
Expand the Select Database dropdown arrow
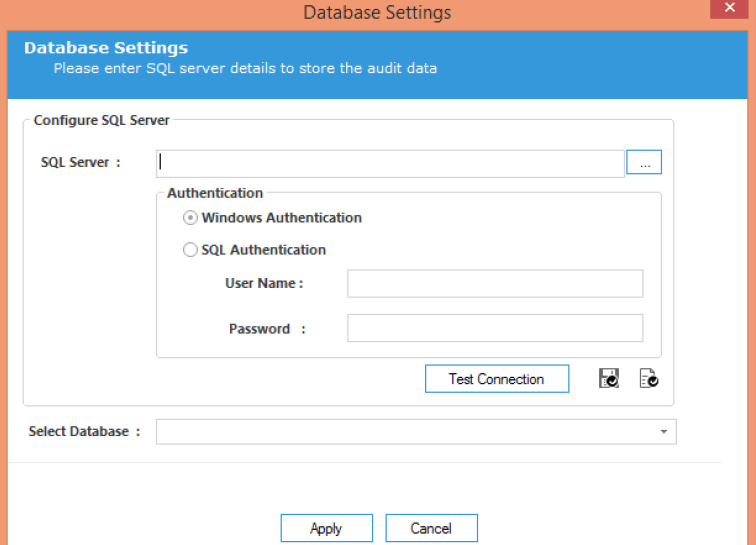point(664,432)
